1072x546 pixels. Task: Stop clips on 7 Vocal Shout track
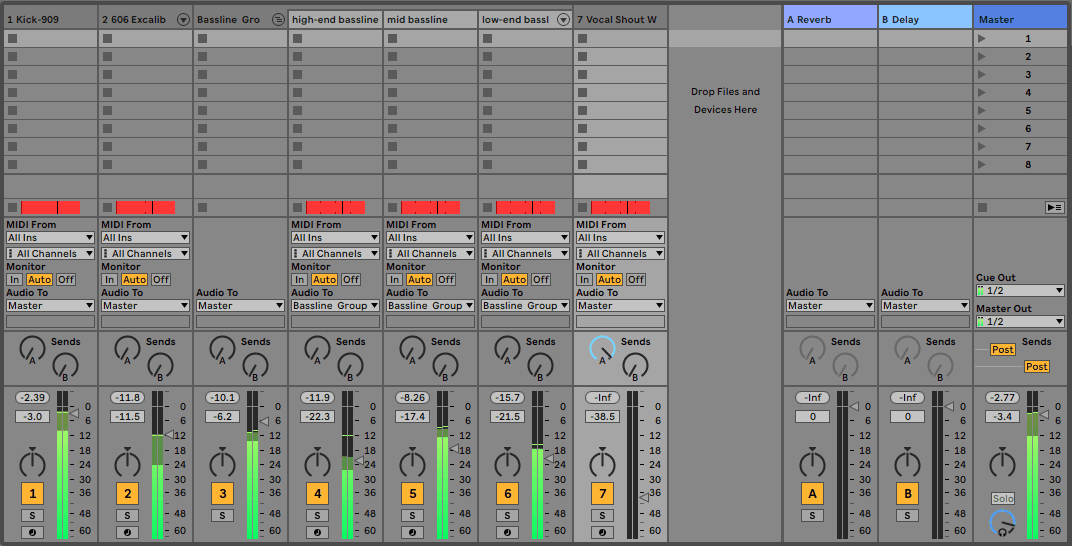tap(582, 207)
